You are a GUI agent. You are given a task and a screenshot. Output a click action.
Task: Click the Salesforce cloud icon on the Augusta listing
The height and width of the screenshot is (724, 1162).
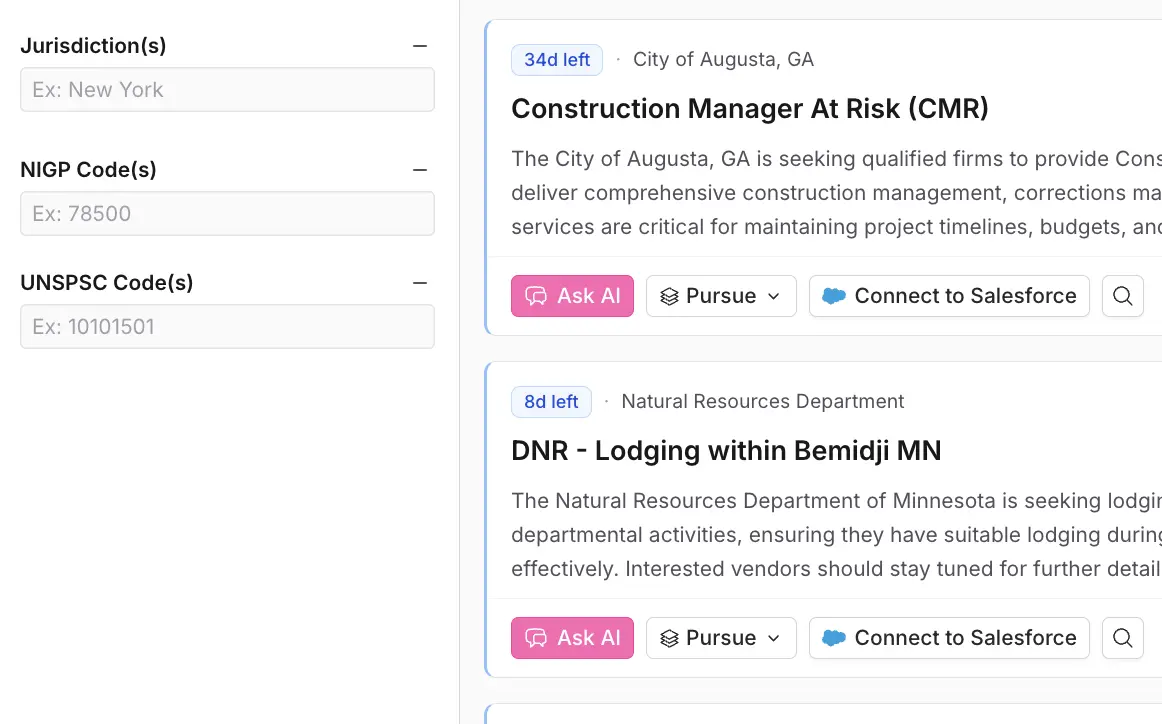[834, 296]
